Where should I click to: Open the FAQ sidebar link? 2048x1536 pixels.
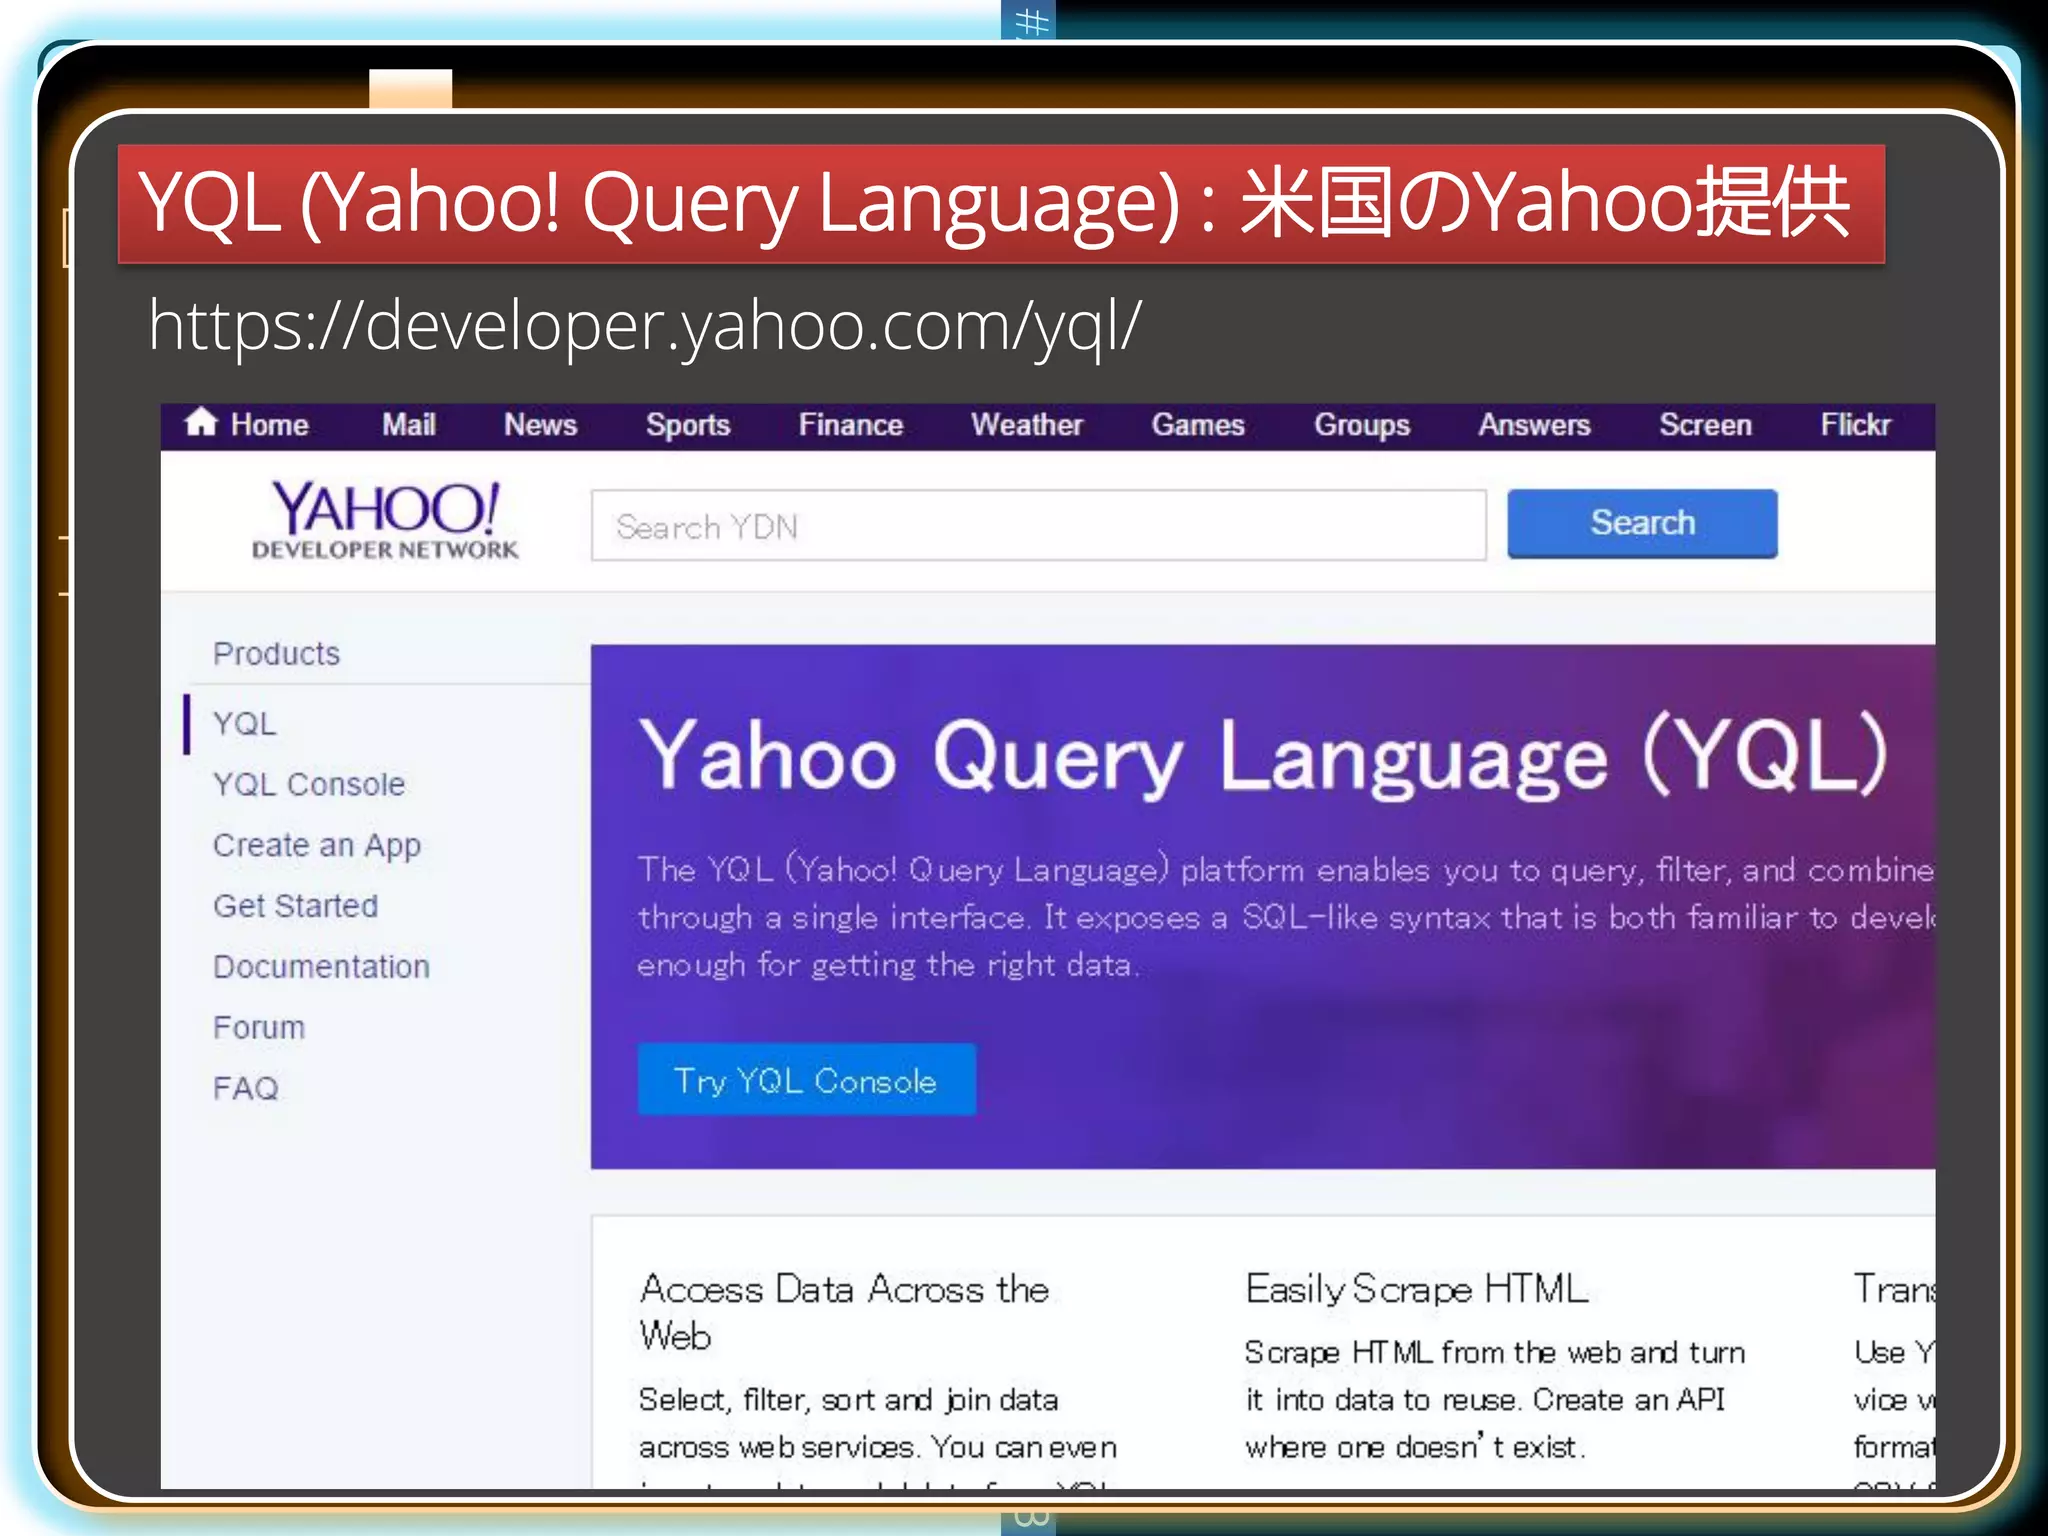coord(245,1088)
